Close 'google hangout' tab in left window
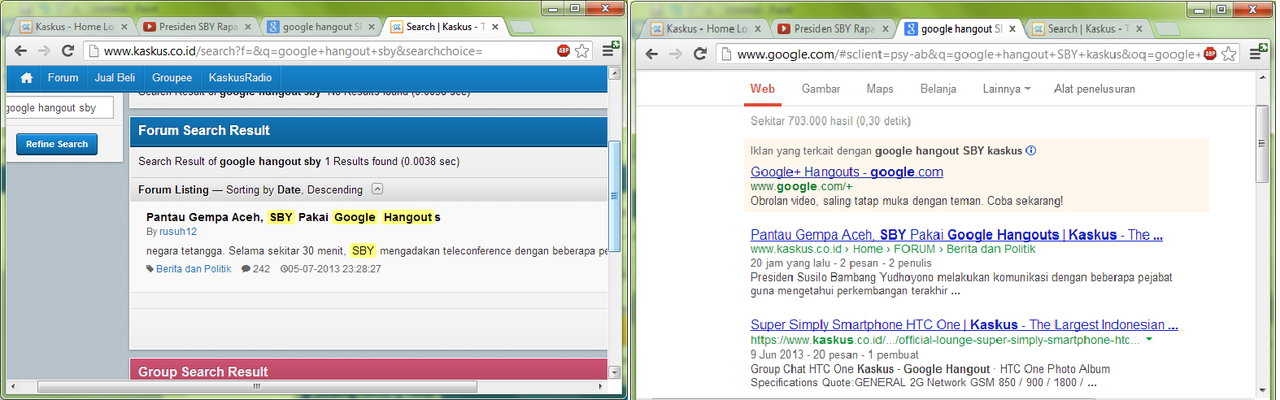The image size is (1280, 400). [372, 28]
